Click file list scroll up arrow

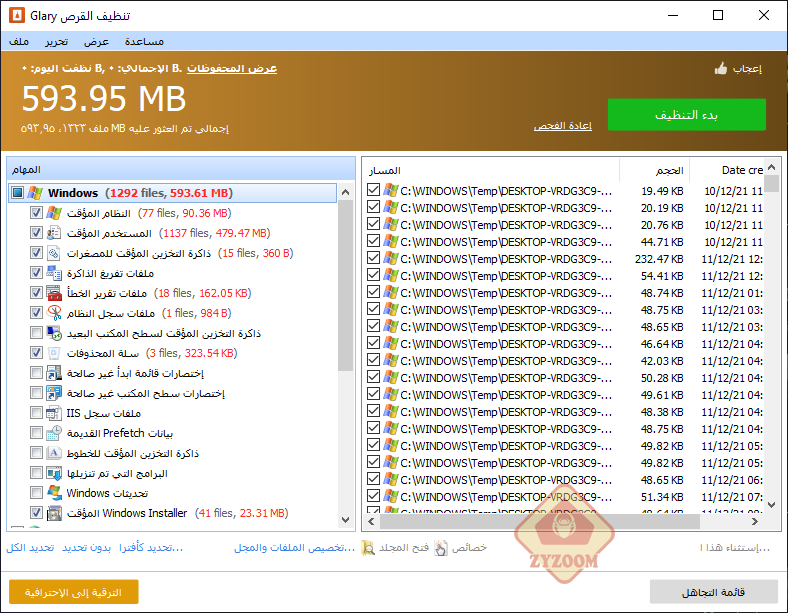pyautogui.click(x=772, y=167)
